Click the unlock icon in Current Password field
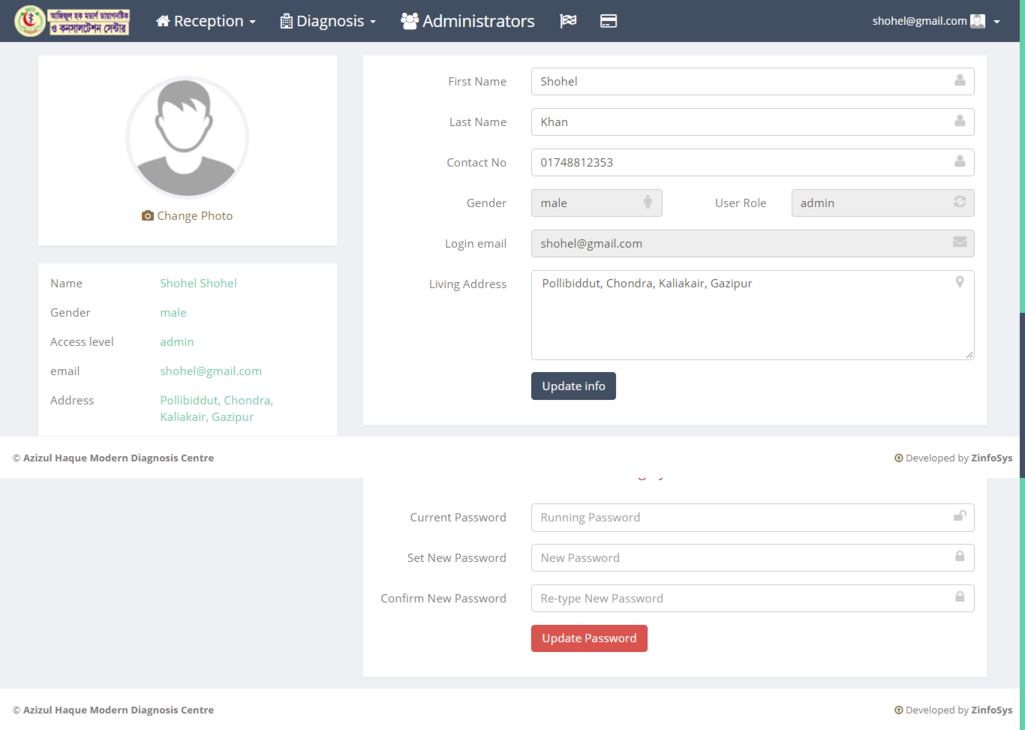Viewport: 1025px width, 730px height. click(959, 517)
